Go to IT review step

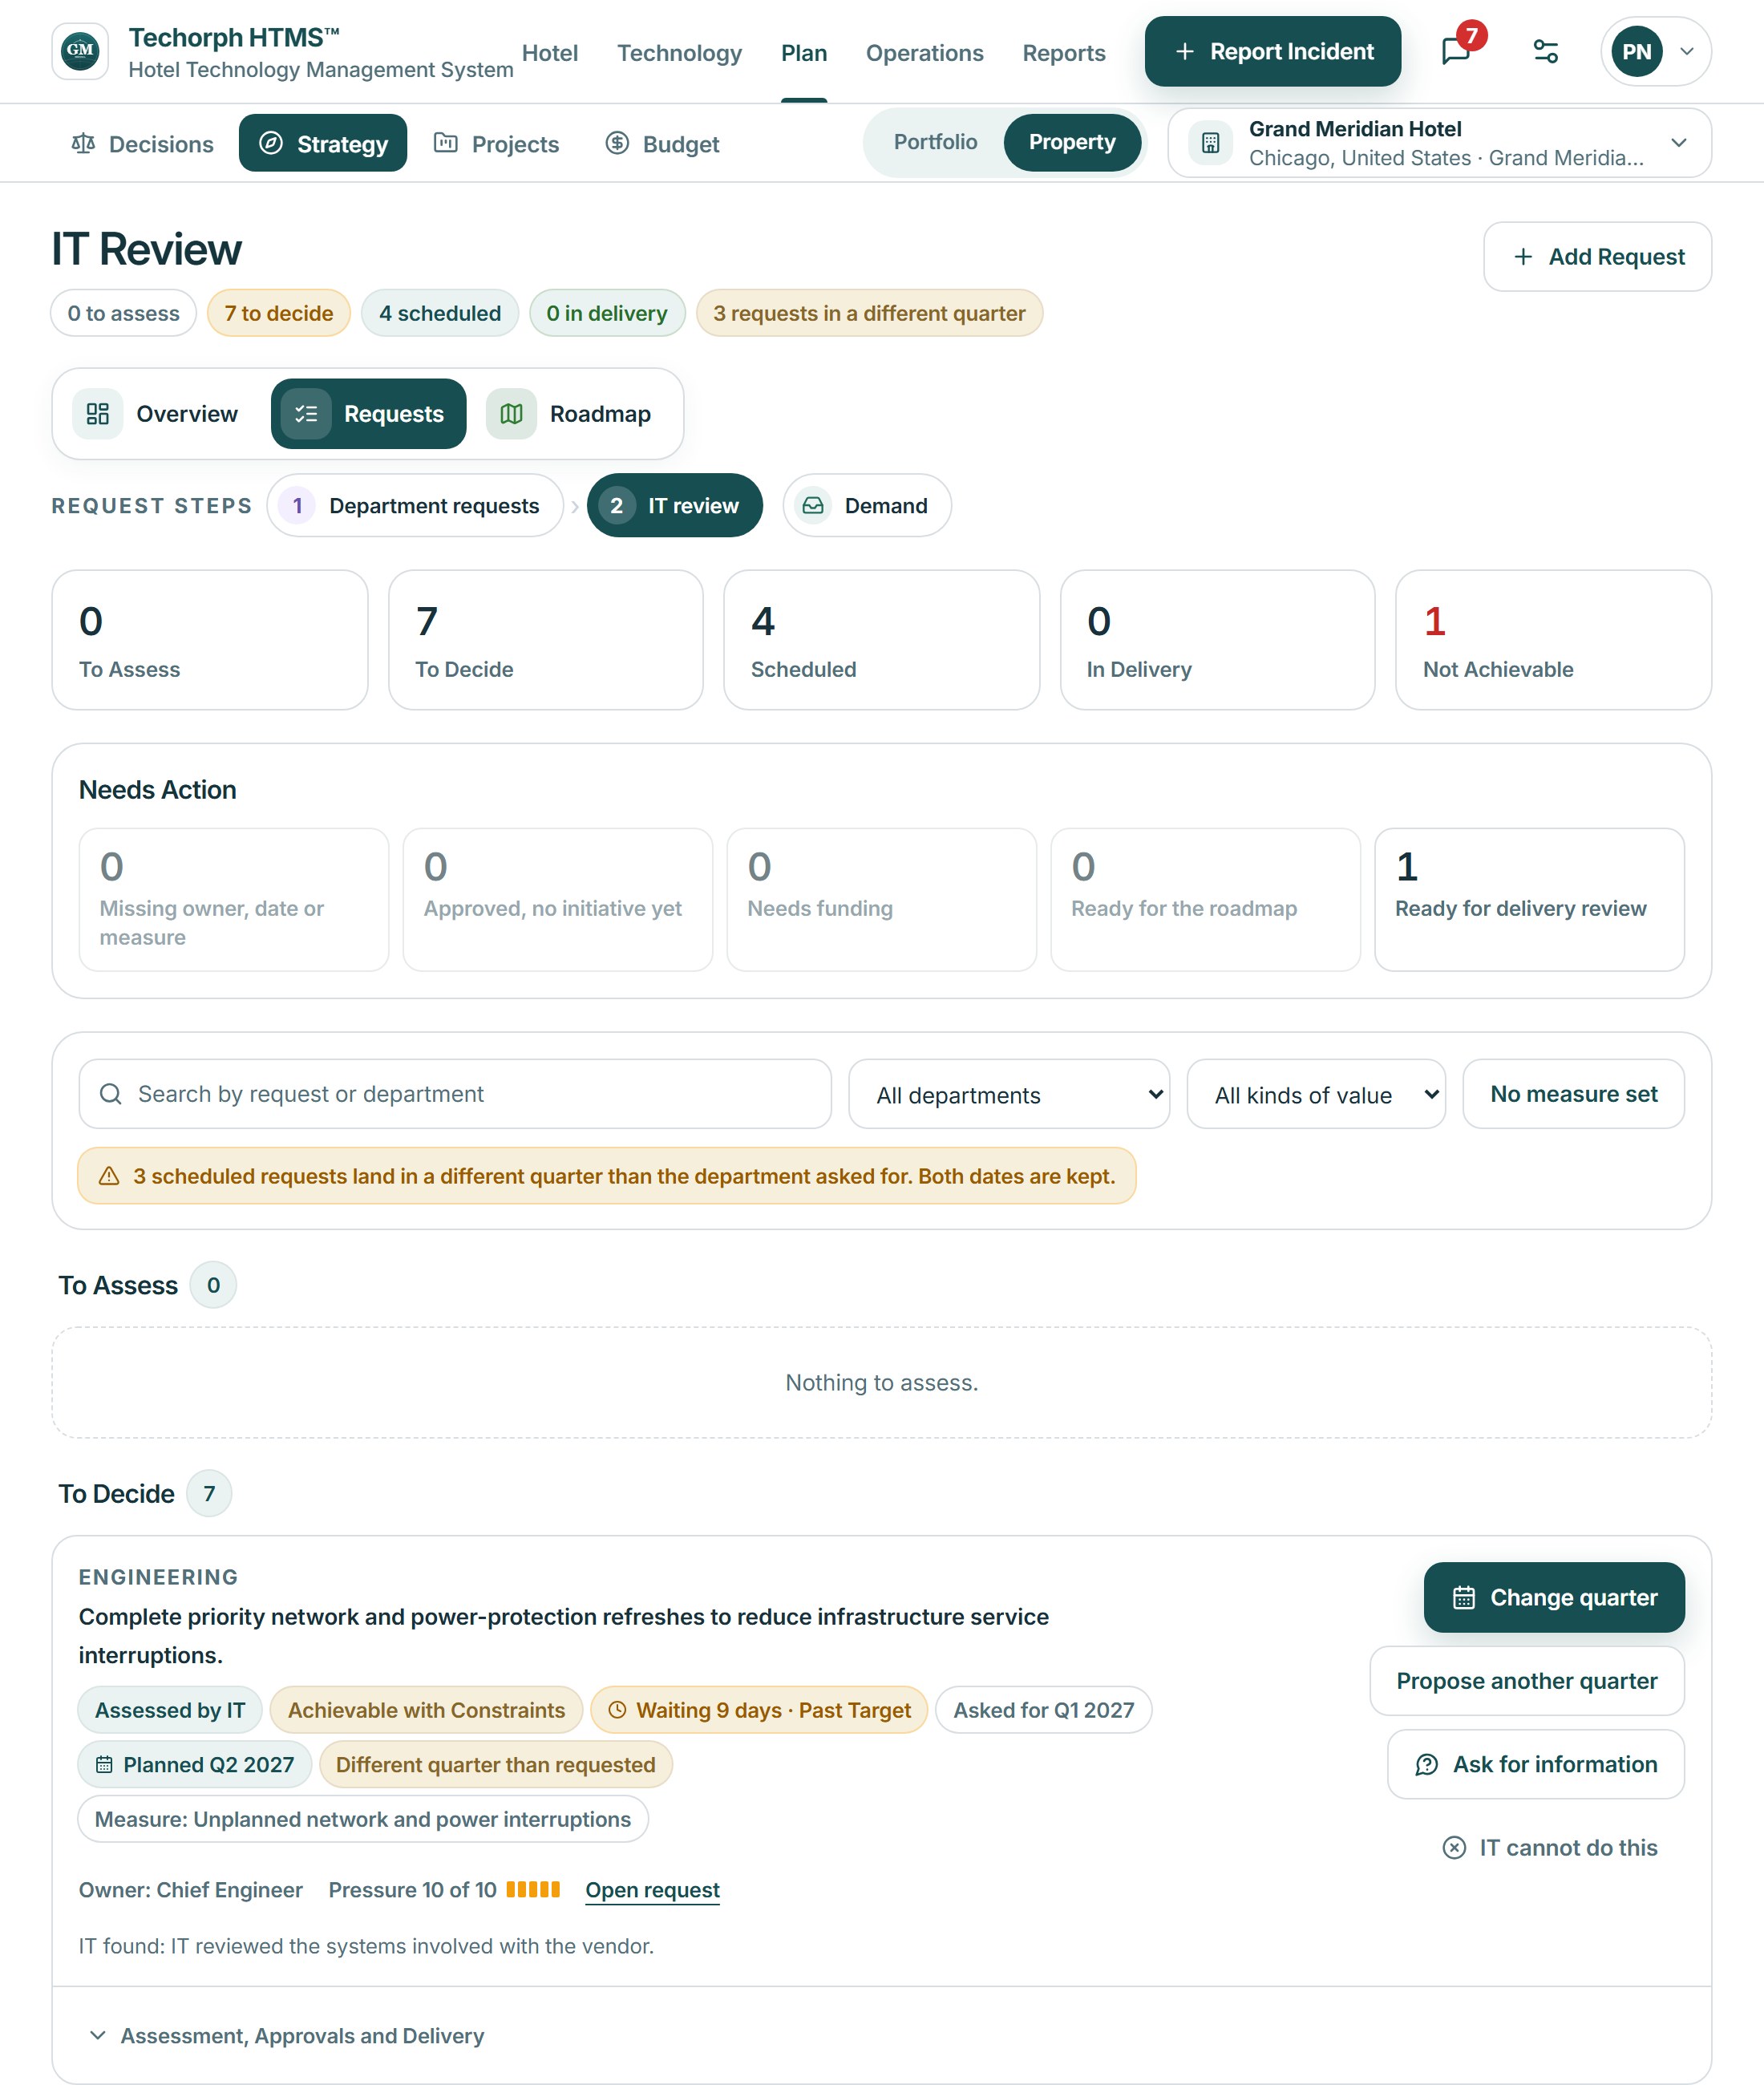(674, 506)
